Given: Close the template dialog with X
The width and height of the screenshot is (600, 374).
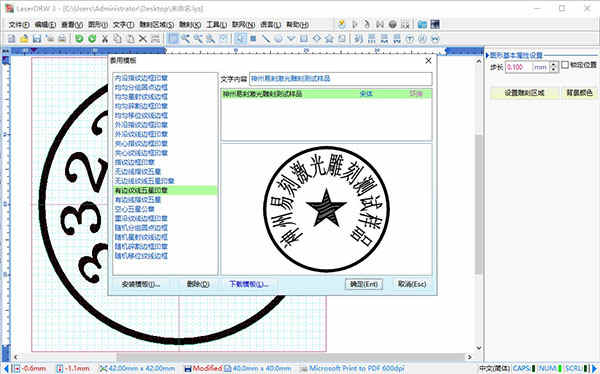Looking at the screenshot, I should pyautogui.click(x=428, y=60).
